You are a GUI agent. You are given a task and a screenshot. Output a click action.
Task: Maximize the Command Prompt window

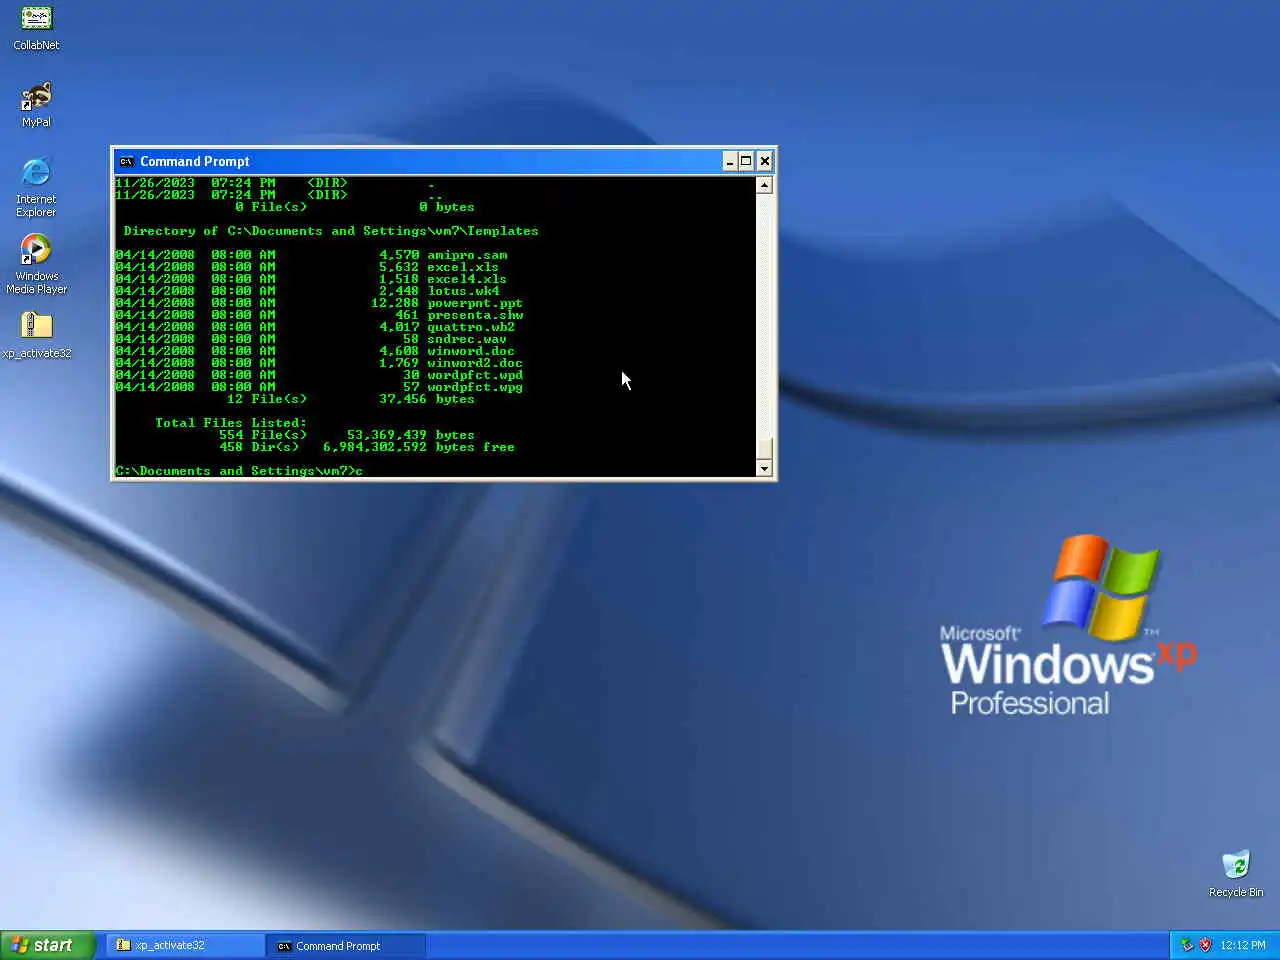(746, 161)
